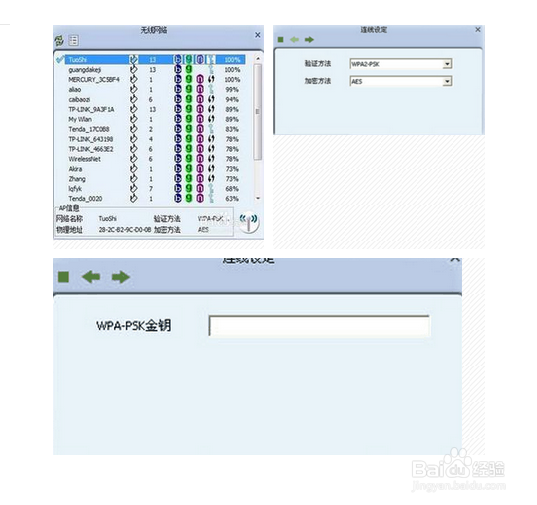Select the TP-LINK_4663E2 network
The image size is (537, 505).
pyautogui.click(x=91, y=149)
